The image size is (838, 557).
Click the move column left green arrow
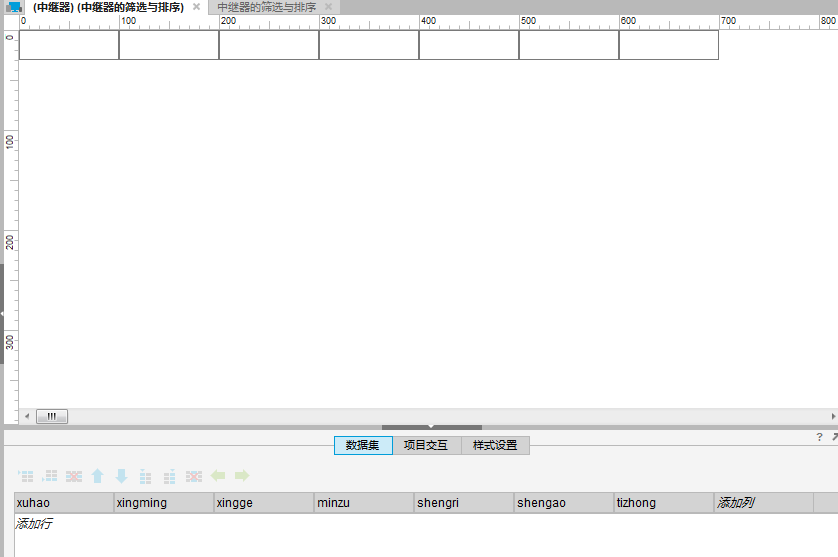218,475
